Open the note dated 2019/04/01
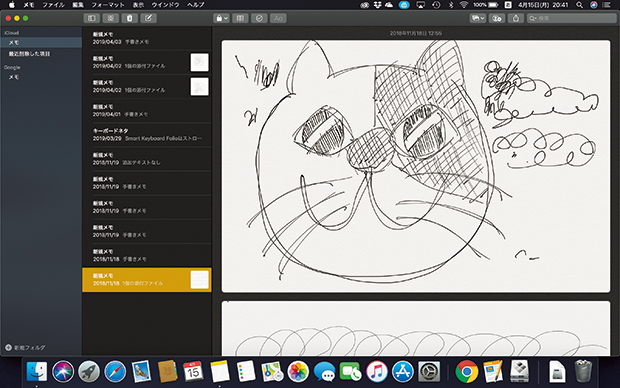The height and width of the screenshot is (388, 620). point(147,110)
